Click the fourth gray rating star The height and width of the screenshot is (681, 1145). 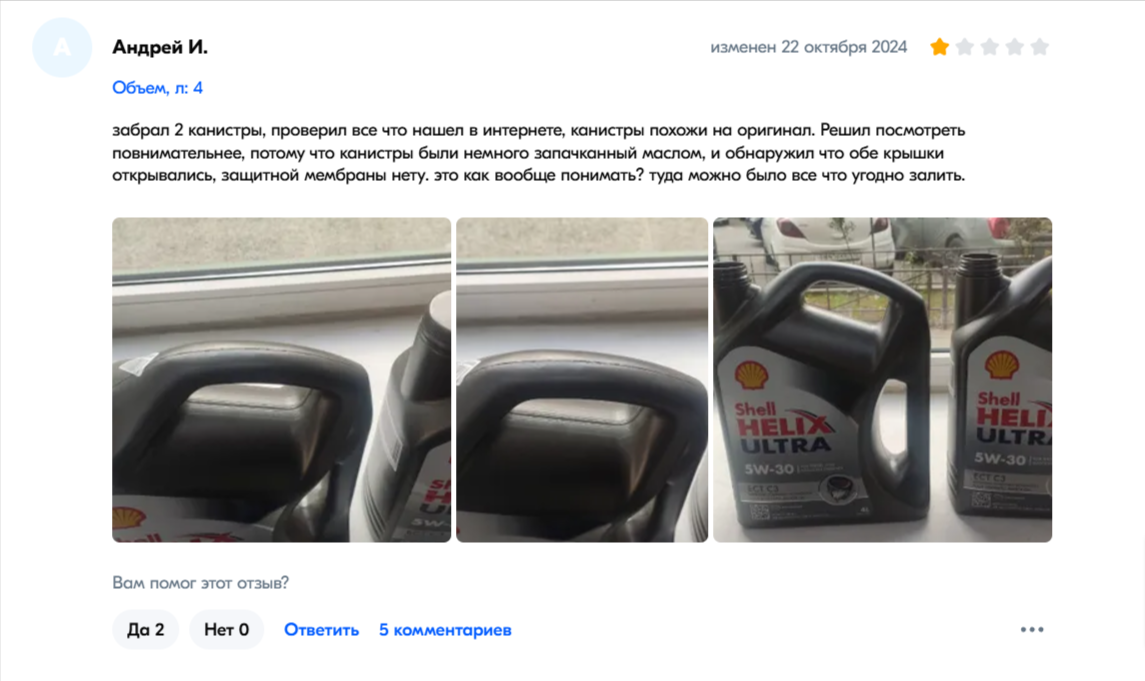pyautogui.click(x=1014, y=47)
